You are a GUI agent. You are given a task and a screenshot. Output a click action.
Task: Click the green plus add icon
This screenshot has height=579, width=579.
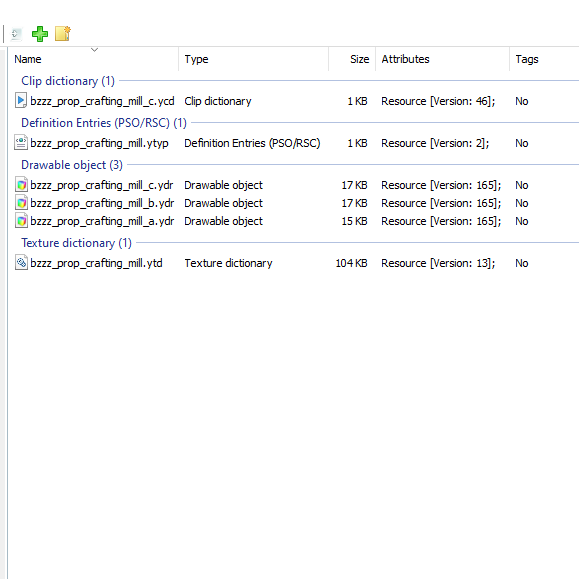point(40,34)
